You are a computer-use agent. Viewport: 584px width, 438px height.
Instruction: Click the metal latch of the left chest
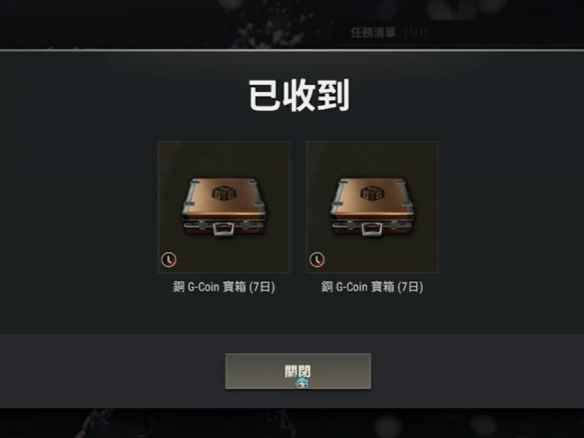coord(223,229)
